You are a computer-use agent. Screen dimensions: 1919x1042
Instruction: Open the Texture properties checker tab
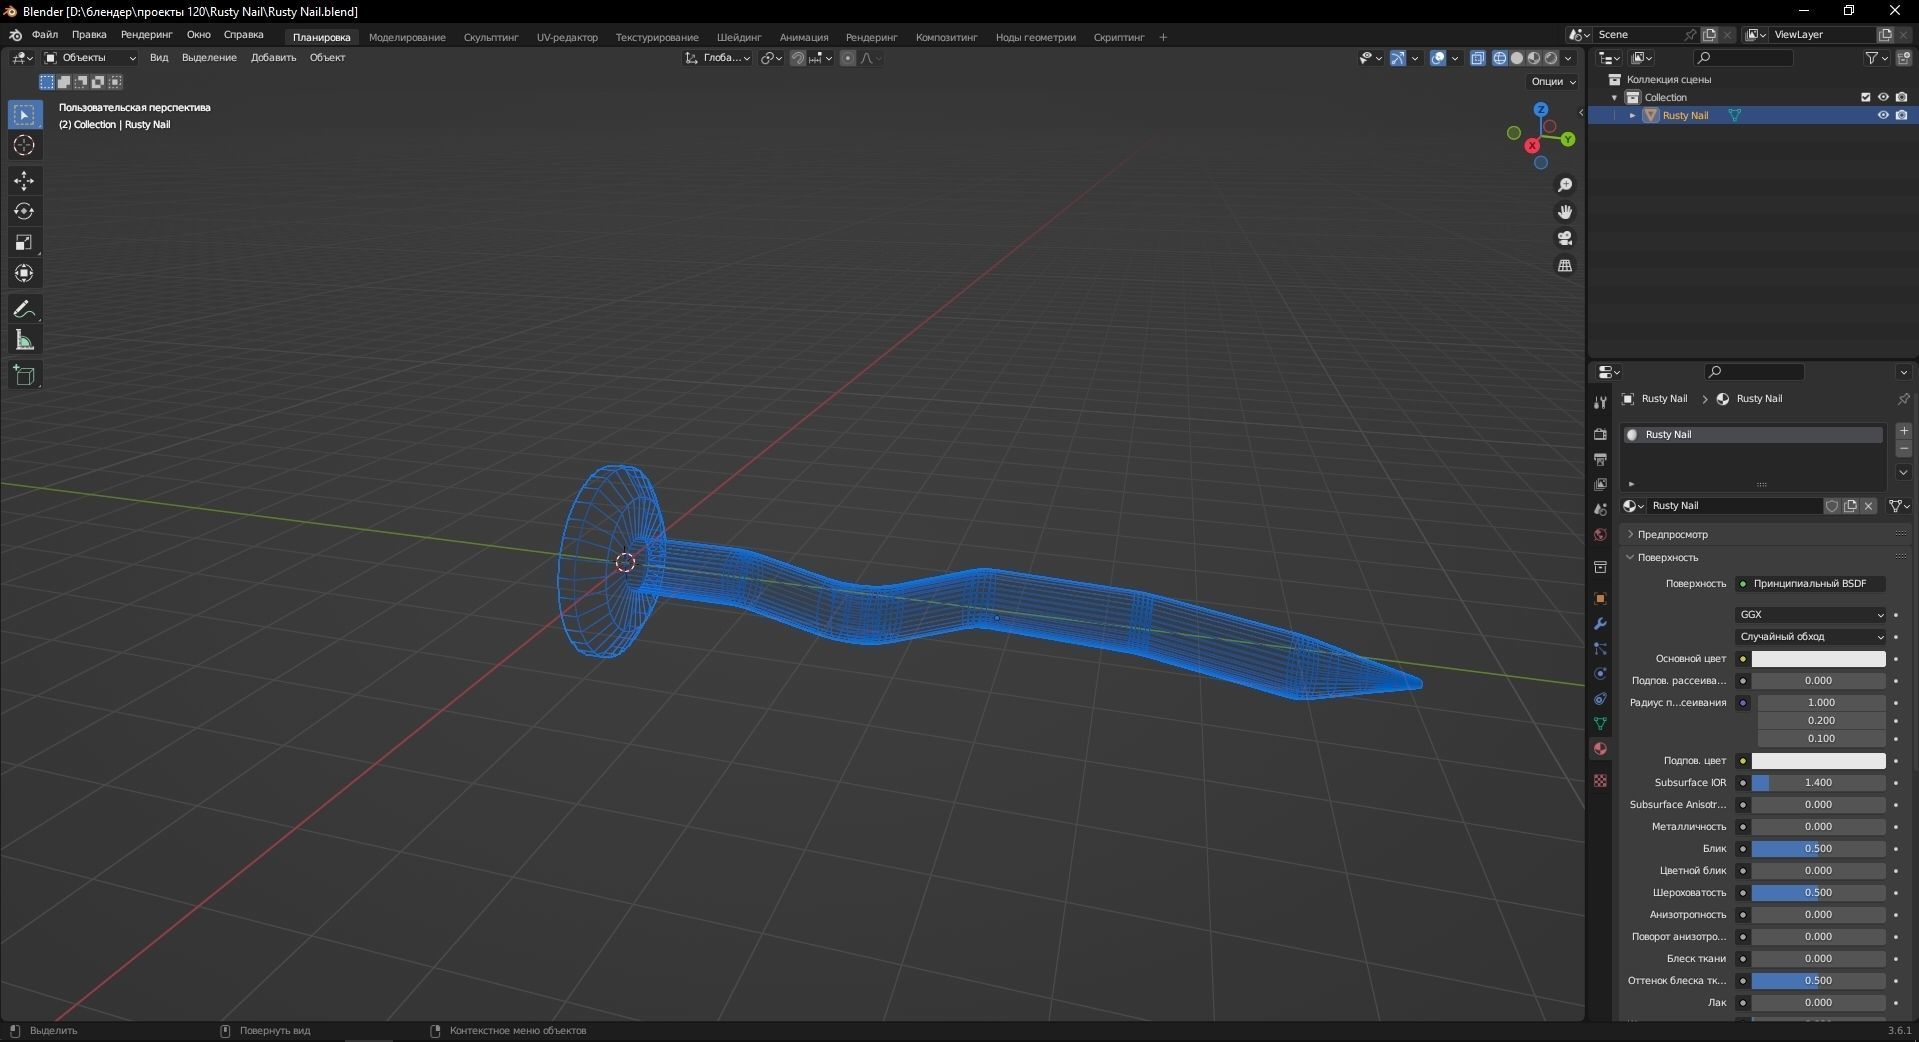1600,780
